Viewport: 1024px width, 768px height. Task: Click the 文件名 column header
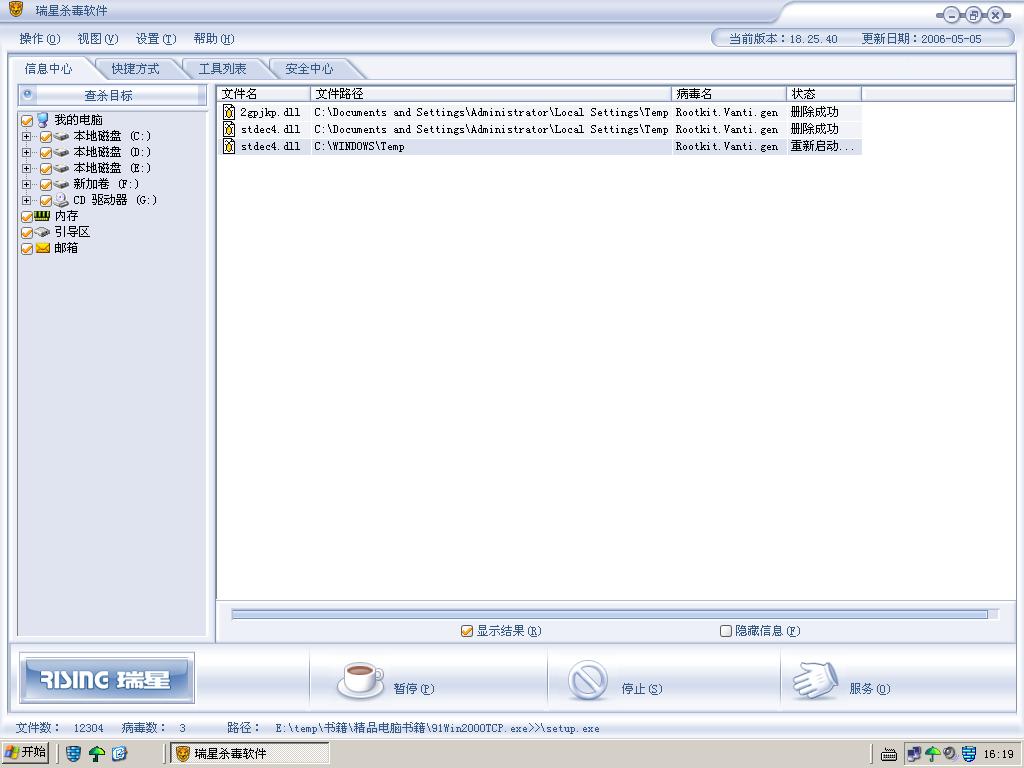(x=264, y=94)
